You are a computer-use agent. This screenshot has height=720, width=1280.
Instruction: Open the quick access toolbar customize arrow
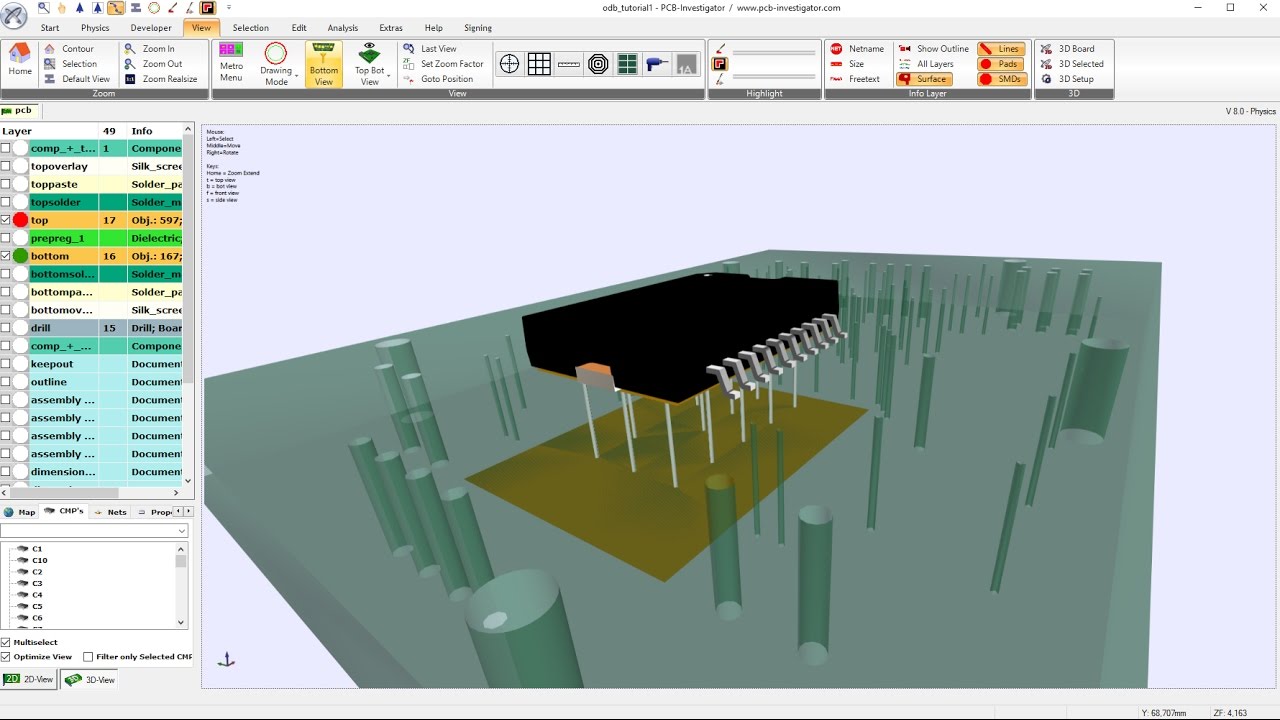tap(229, 8)
